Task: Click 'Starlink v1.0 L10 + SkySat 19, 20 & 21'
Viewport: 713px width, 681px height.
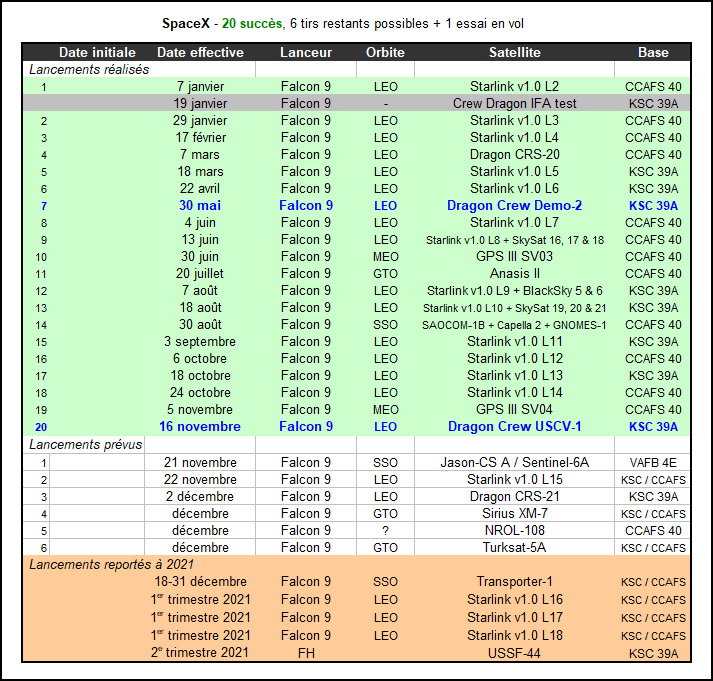Action: [x=515, y=308]
